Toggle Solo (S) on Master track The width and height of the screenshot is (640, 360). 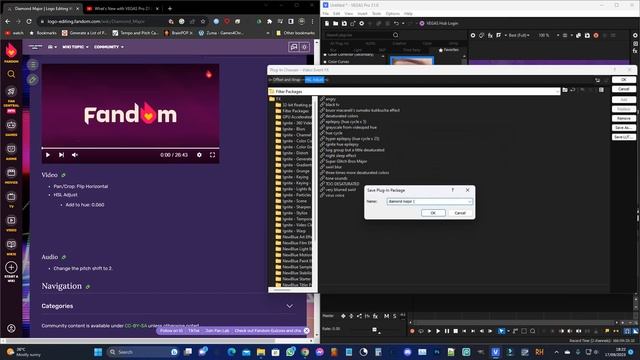(x=395, y=316)
